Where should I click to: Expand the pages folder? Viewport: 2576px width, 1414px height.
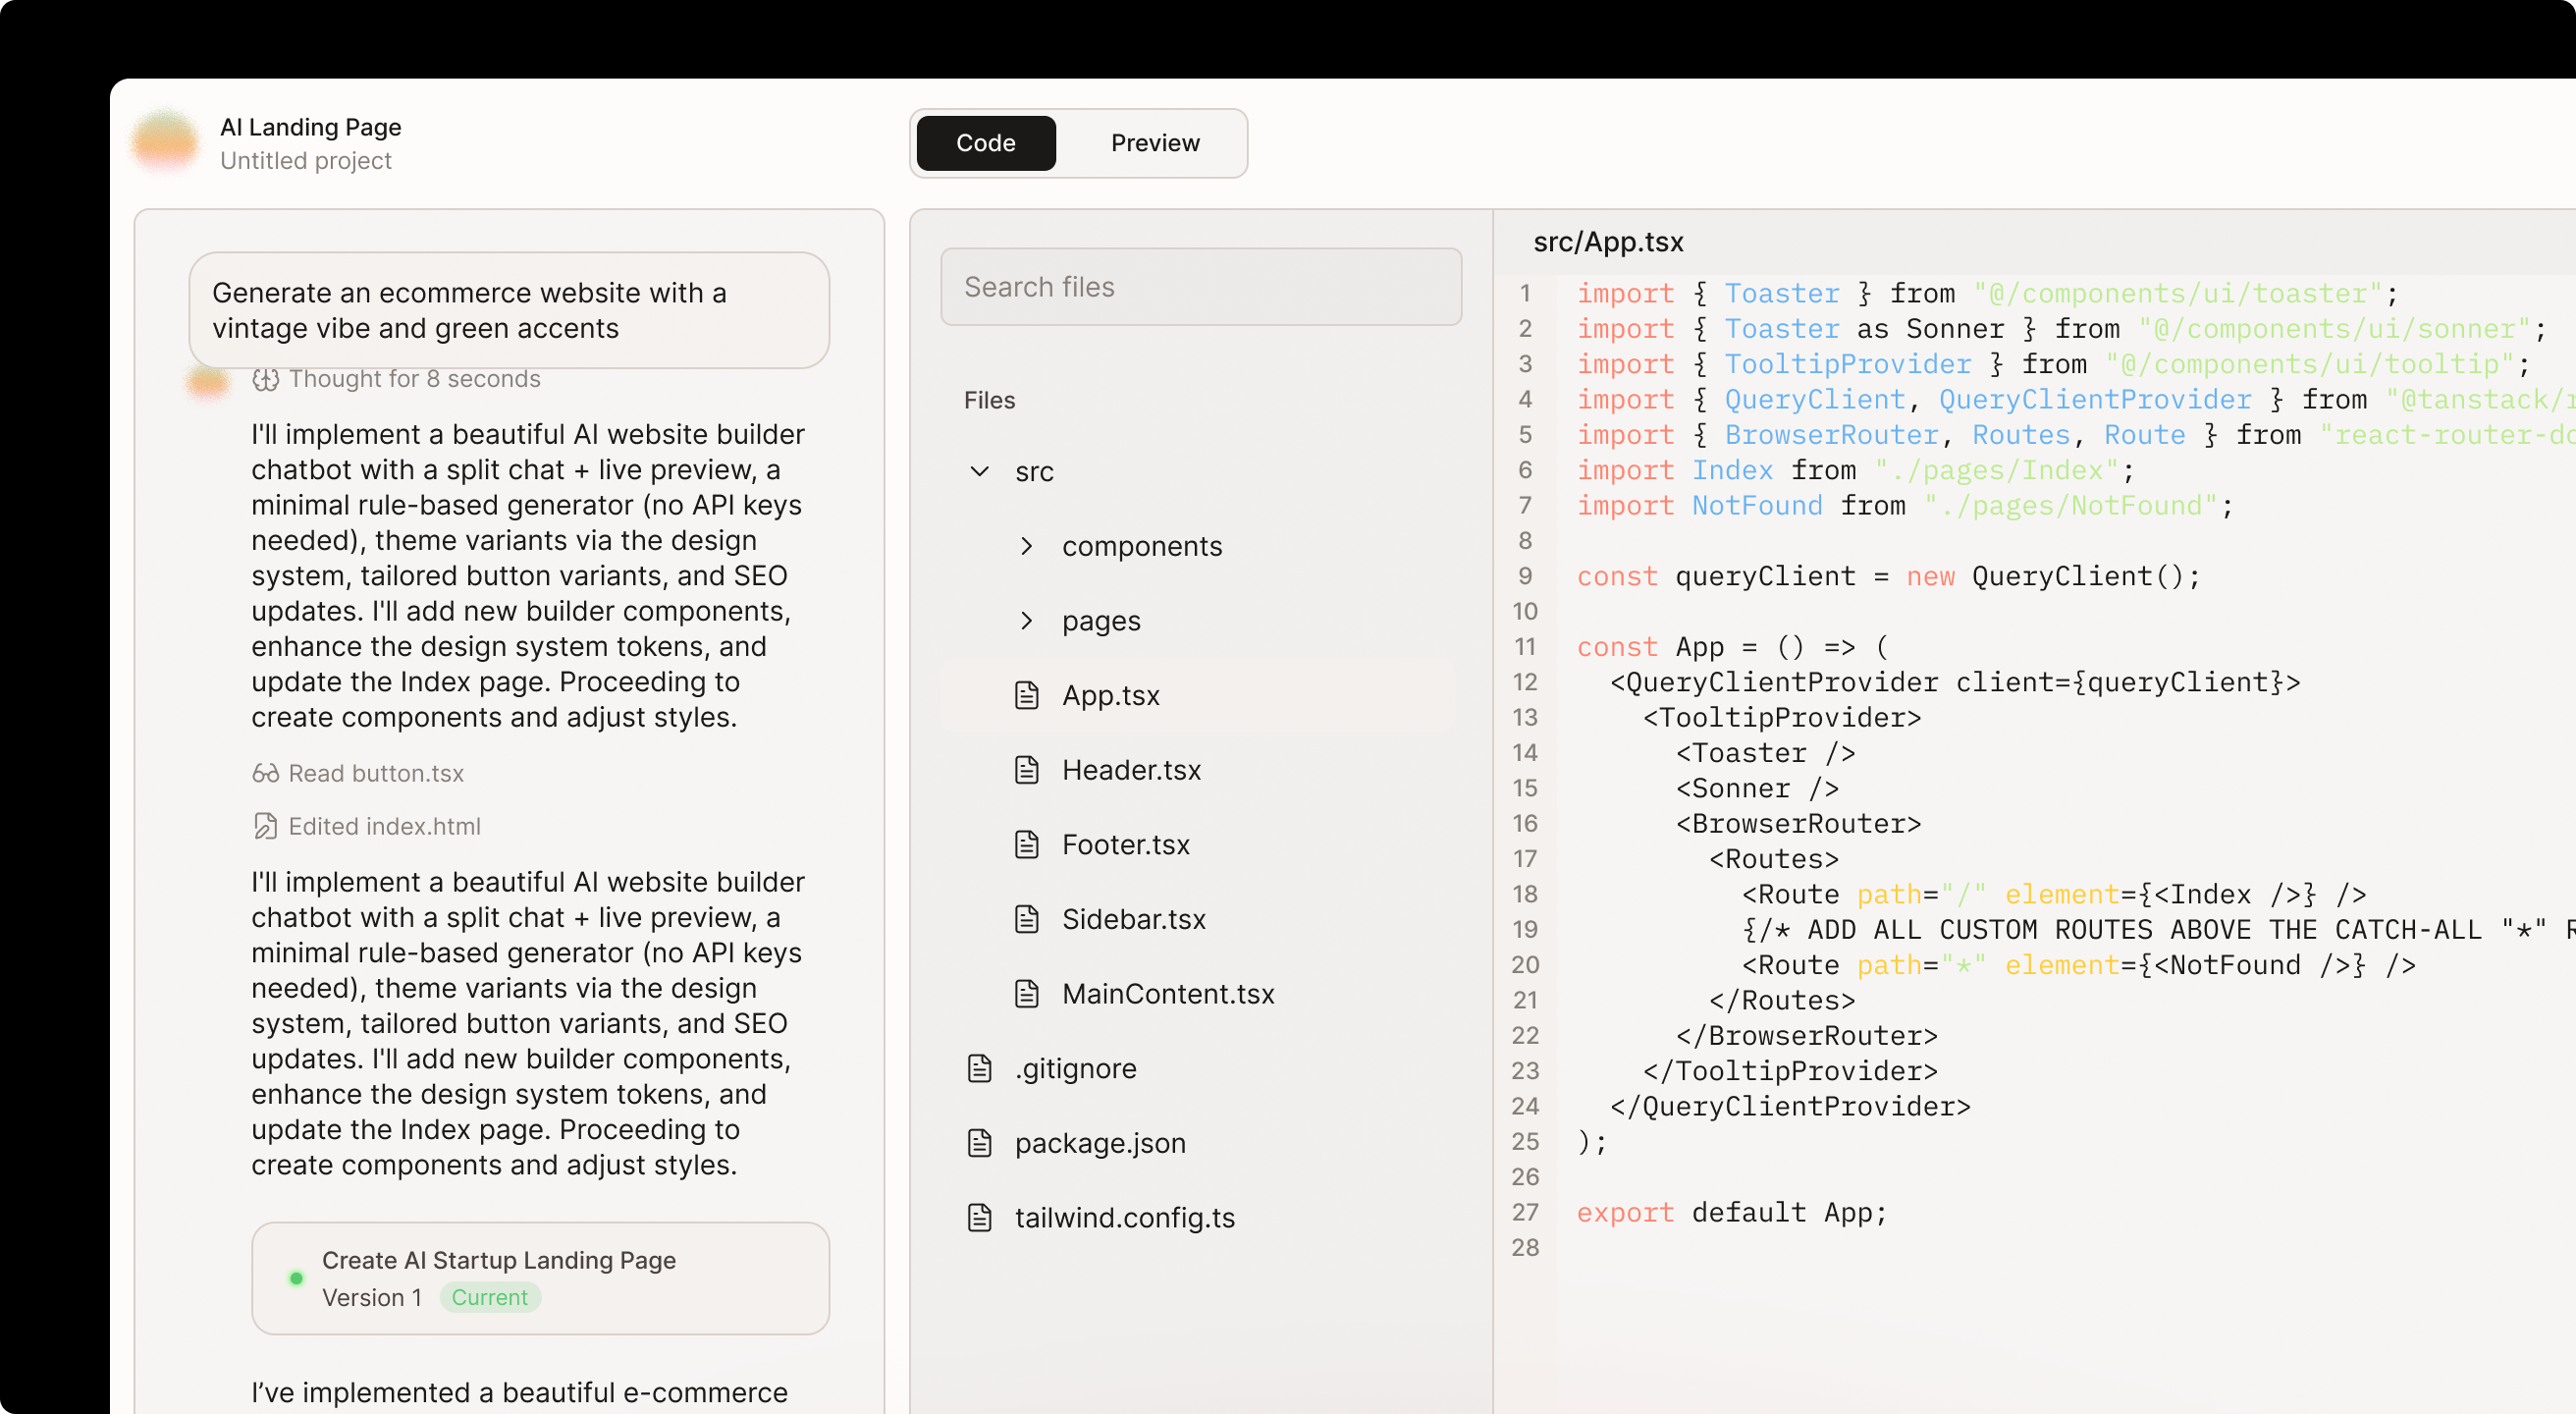click(1026, 620)
